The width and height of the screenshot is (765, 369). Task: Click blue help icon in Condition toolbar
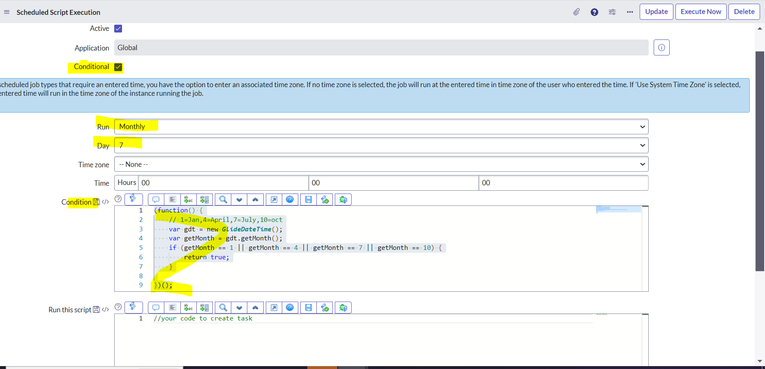click(290, 199)
